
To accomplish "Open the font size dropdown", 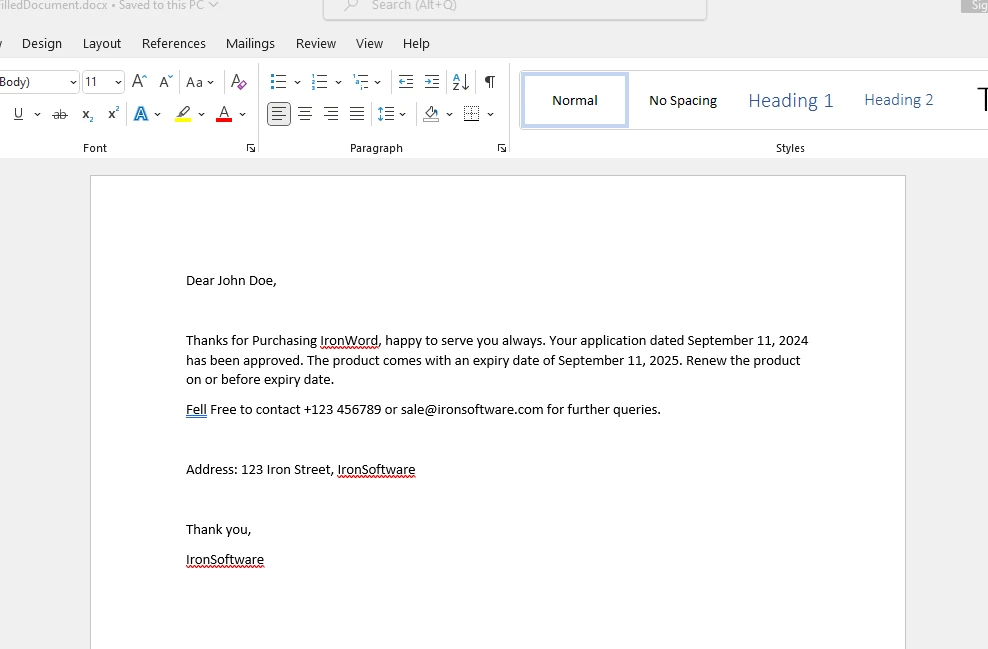I will click(118, 82).
